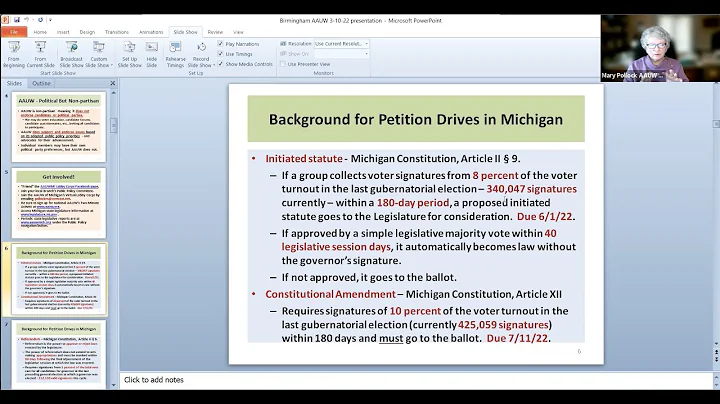Select the Slides pane tab
The width and height of the screenshot is (720, 404).
[x=14, y=83]
